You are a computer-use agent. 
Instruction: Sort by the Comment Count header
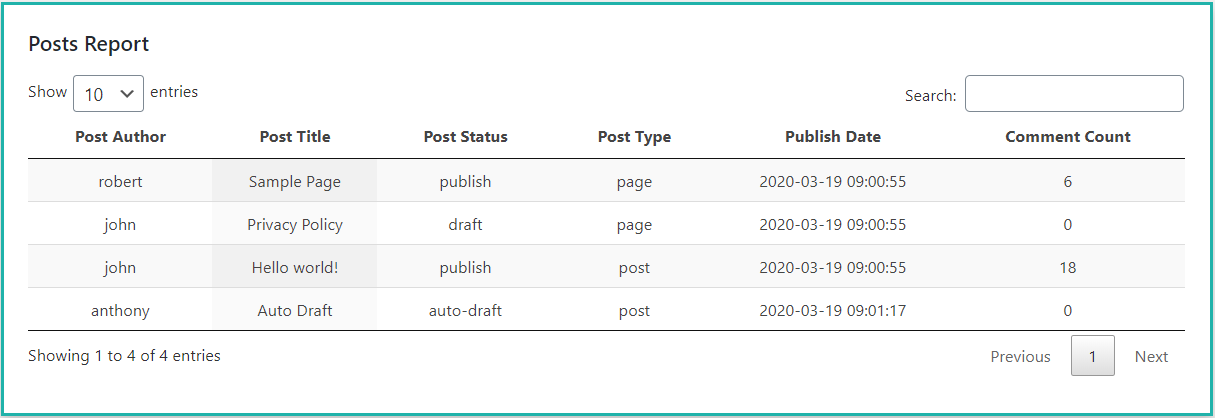pyautogui.click(x=1068, y=137)
